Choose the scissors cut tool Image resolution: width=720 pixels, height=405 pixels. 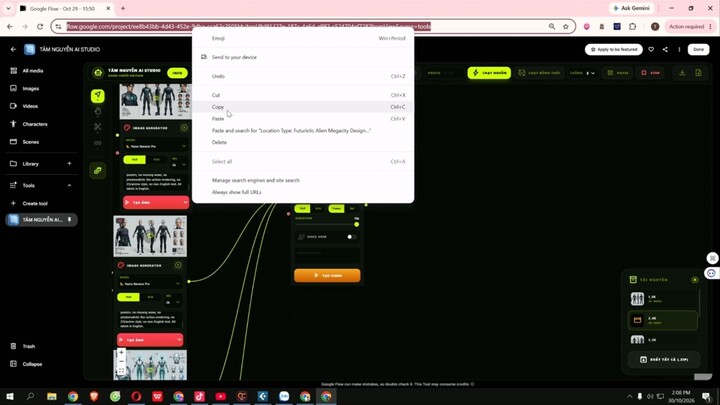point(97,127)
